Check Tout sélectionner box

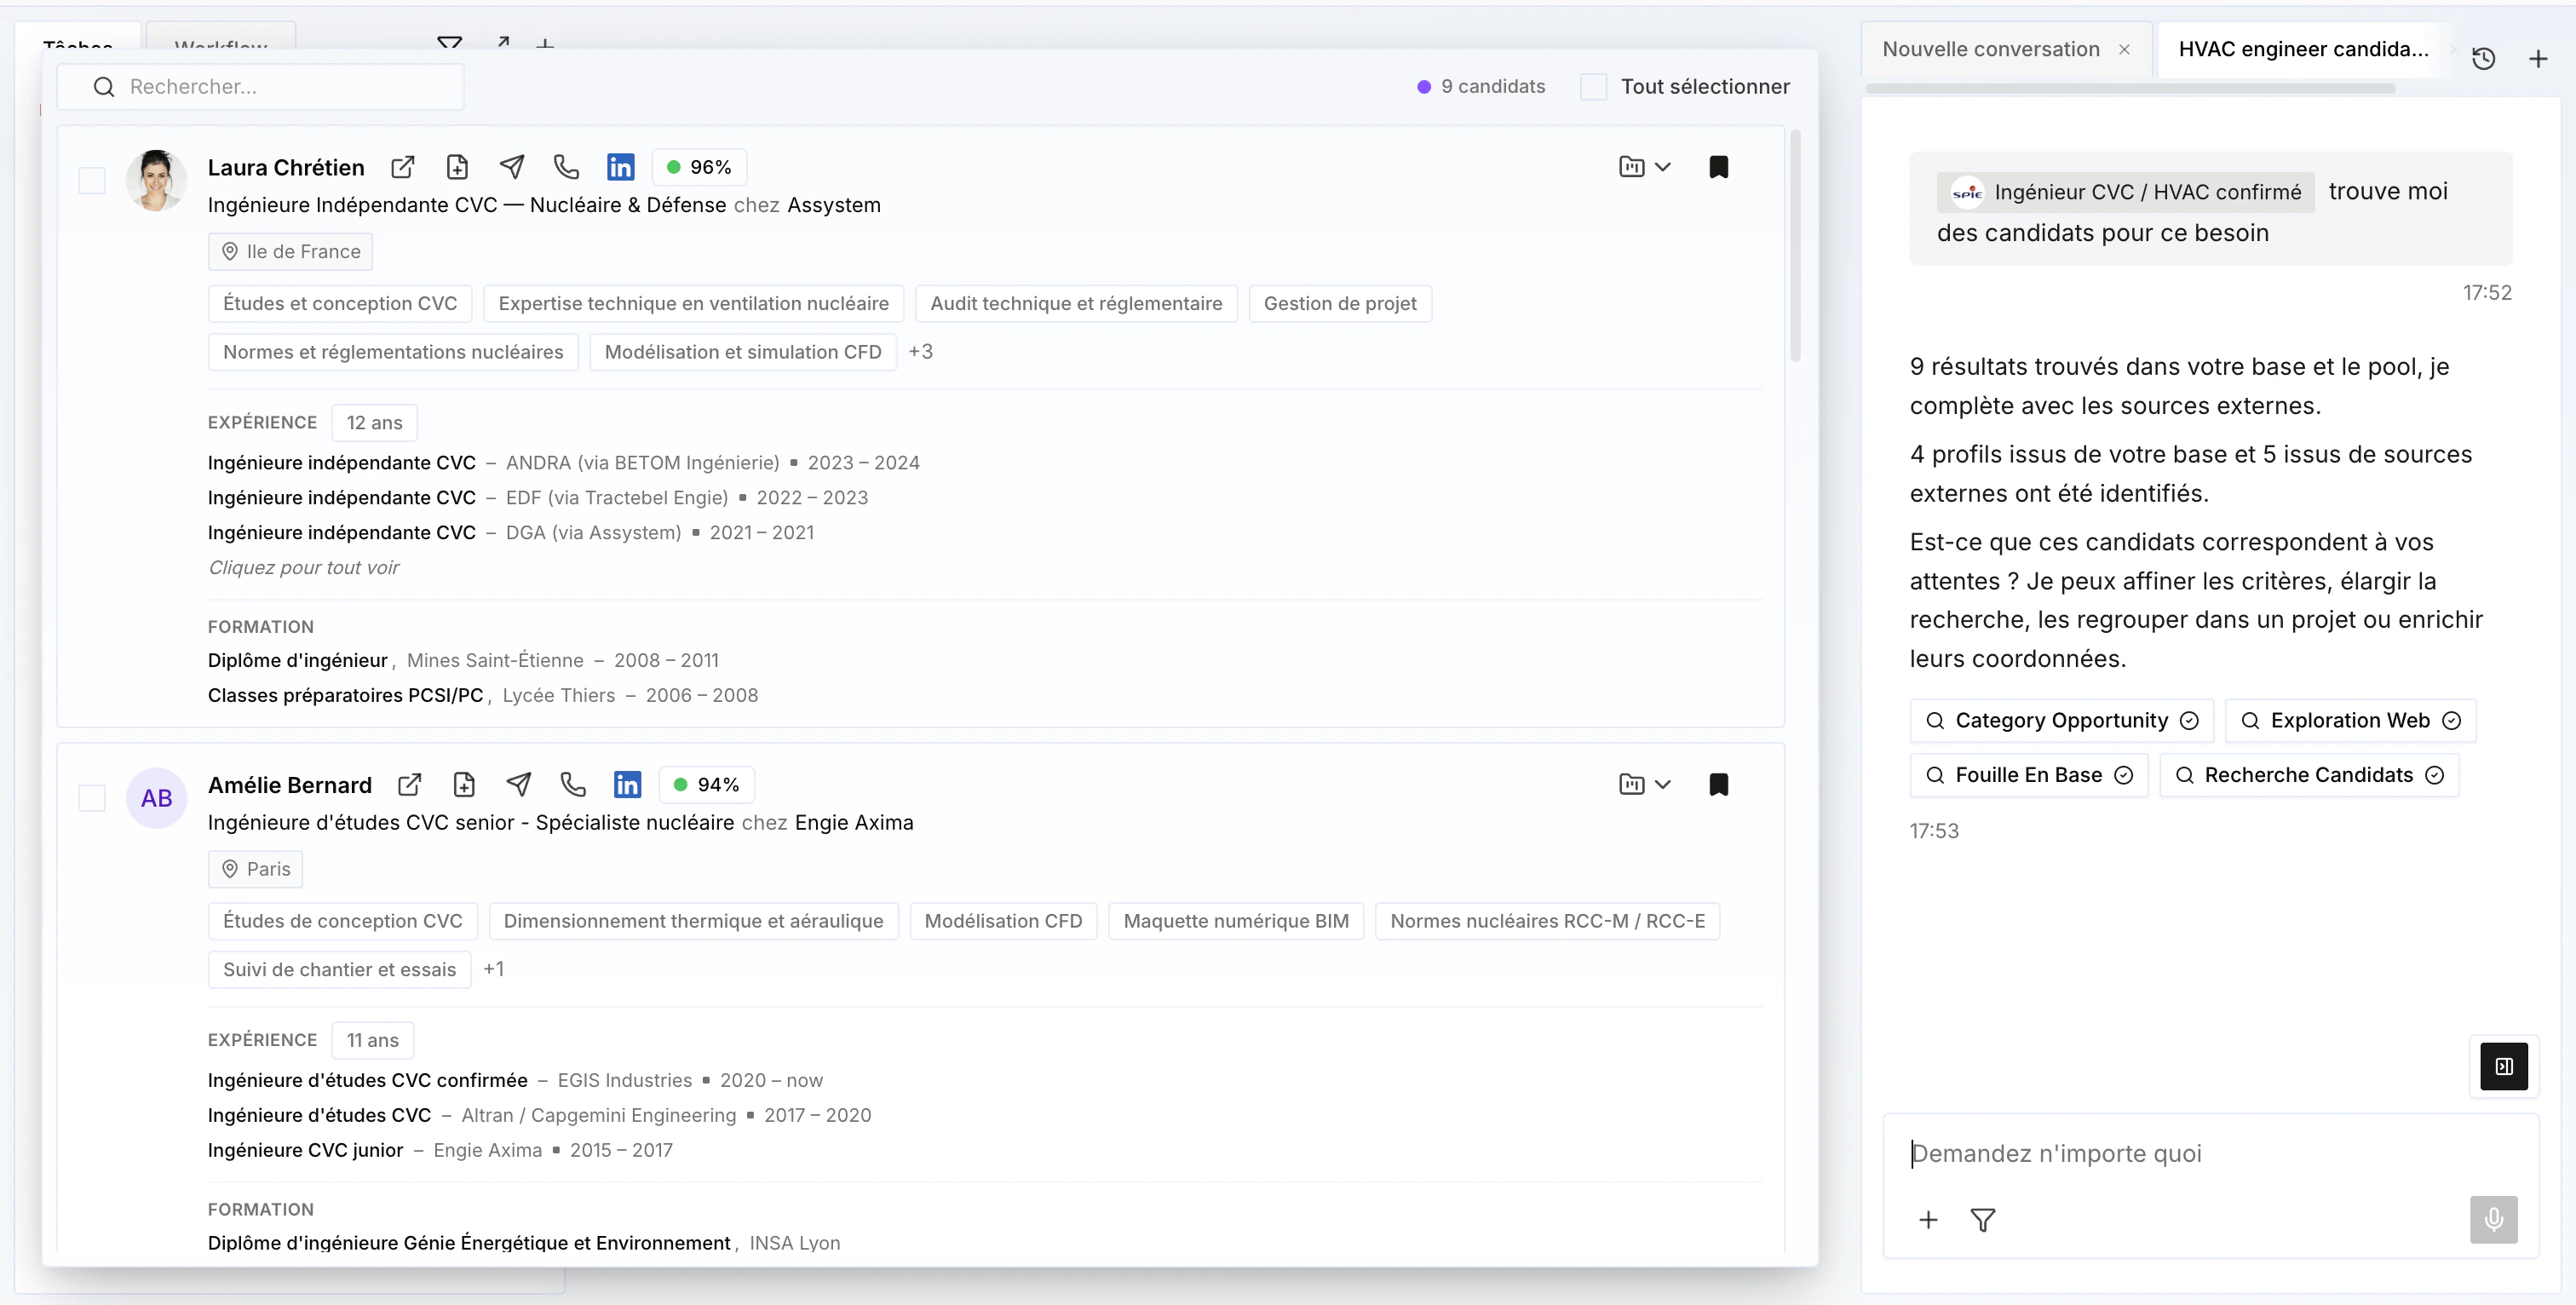point(1594,87)
